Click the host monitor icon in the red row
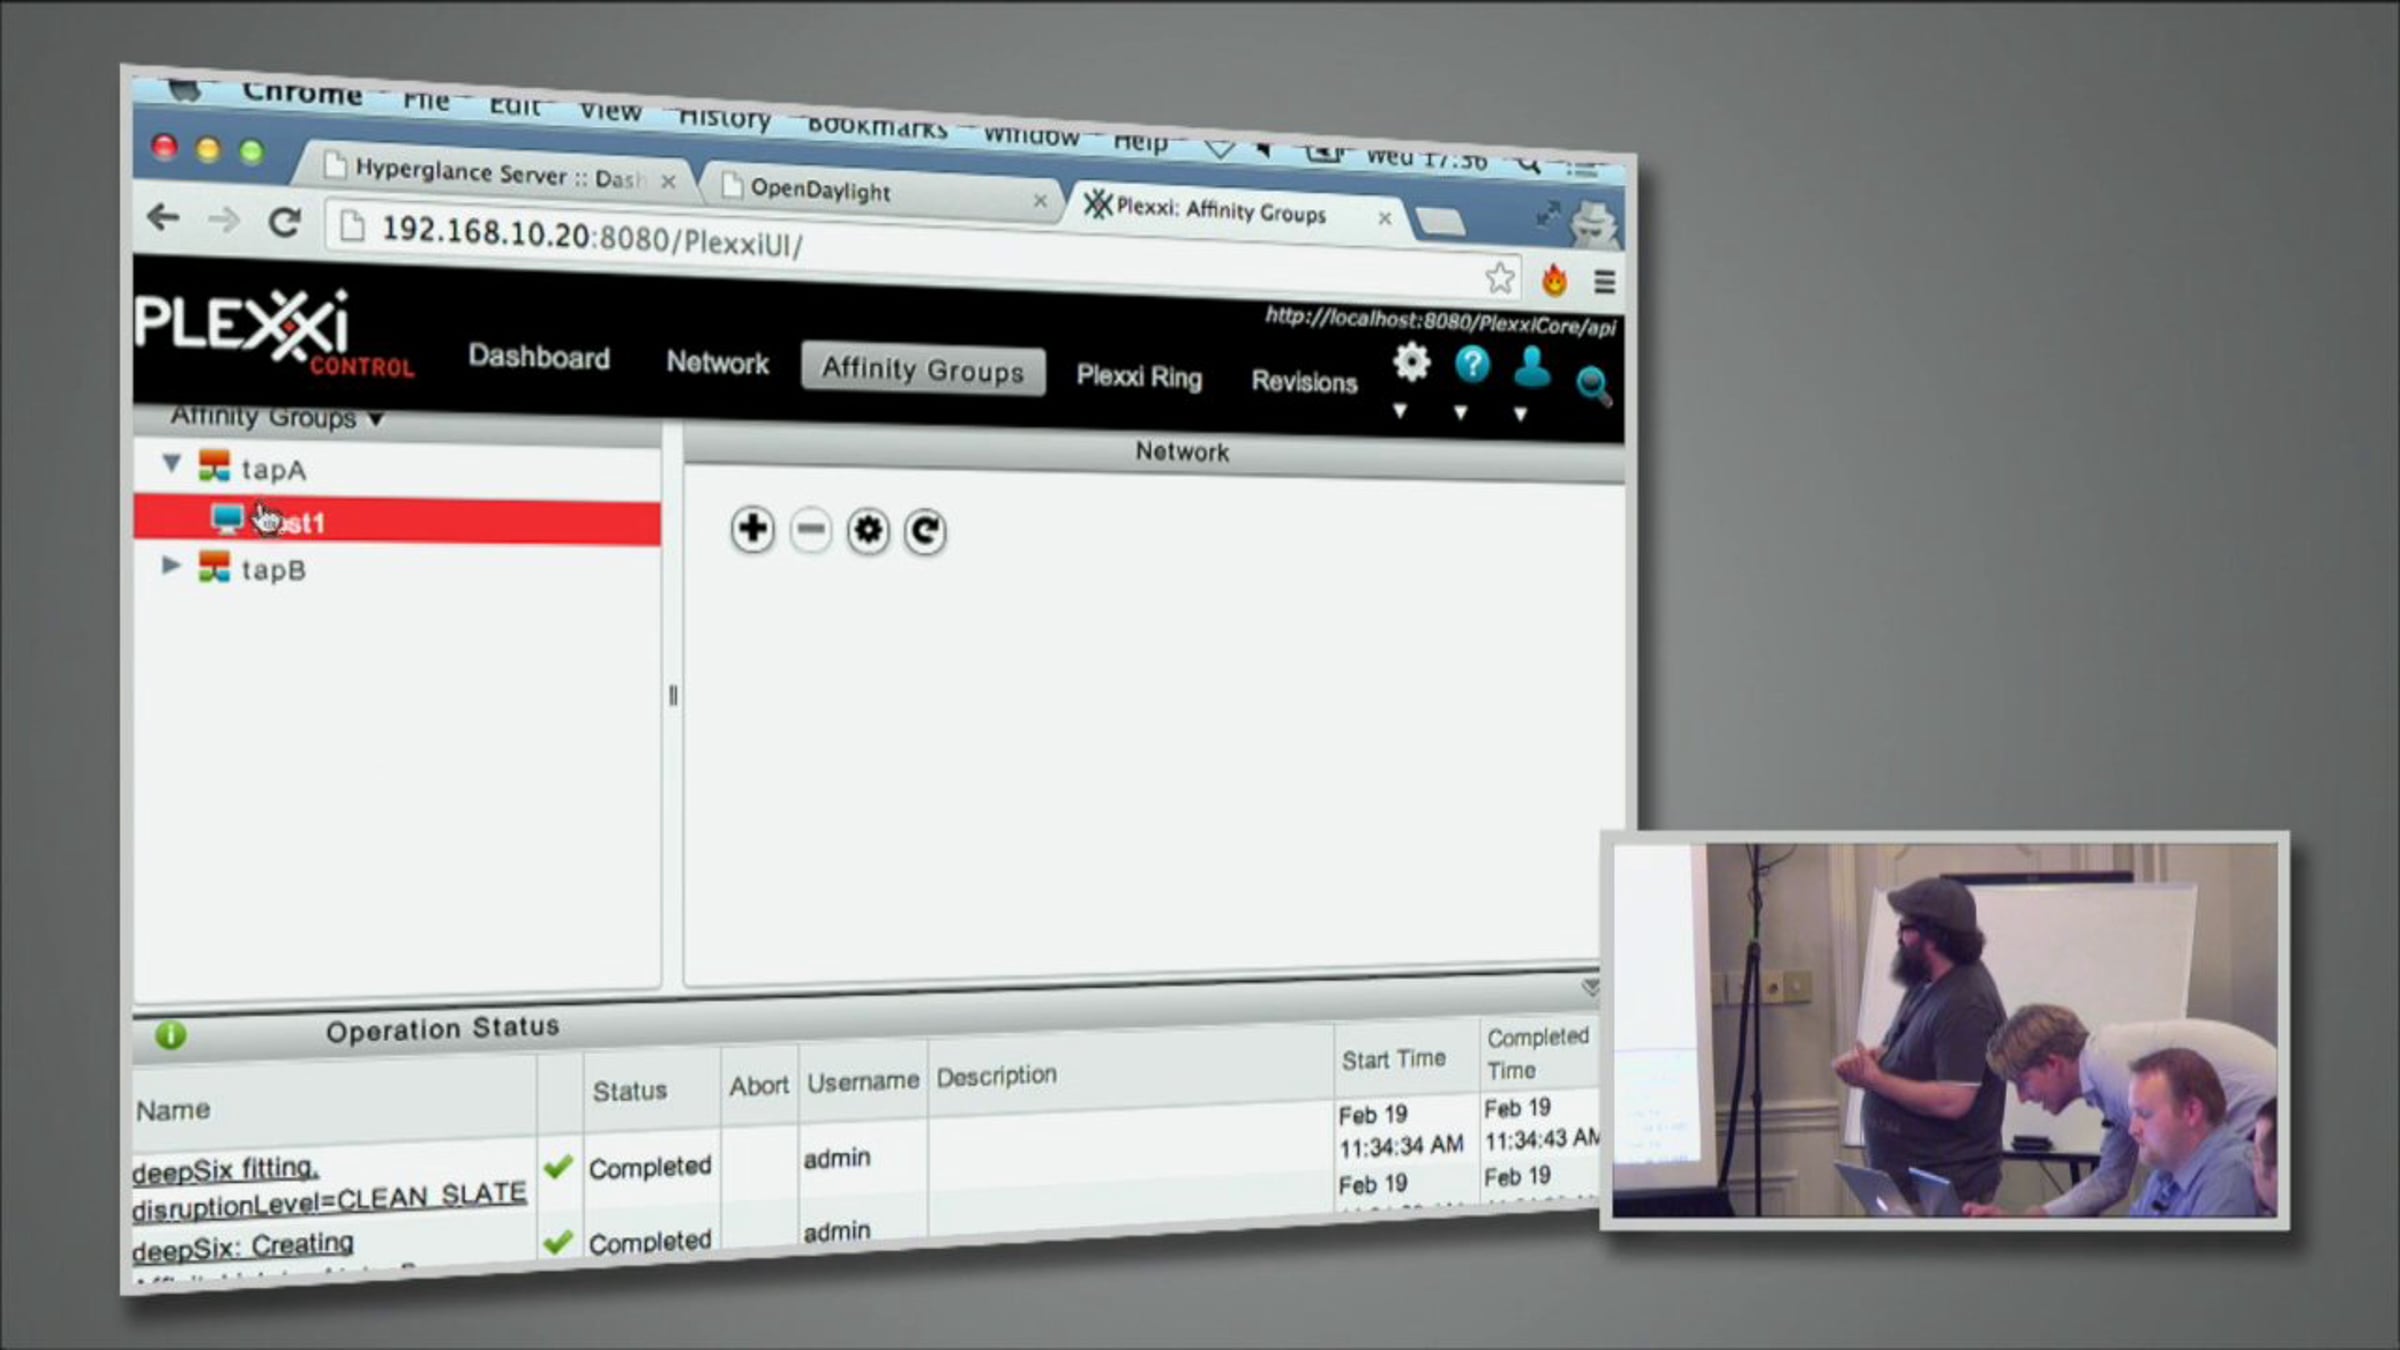2400x1350 pixels. pyautogui.click(x=228, y=519)
